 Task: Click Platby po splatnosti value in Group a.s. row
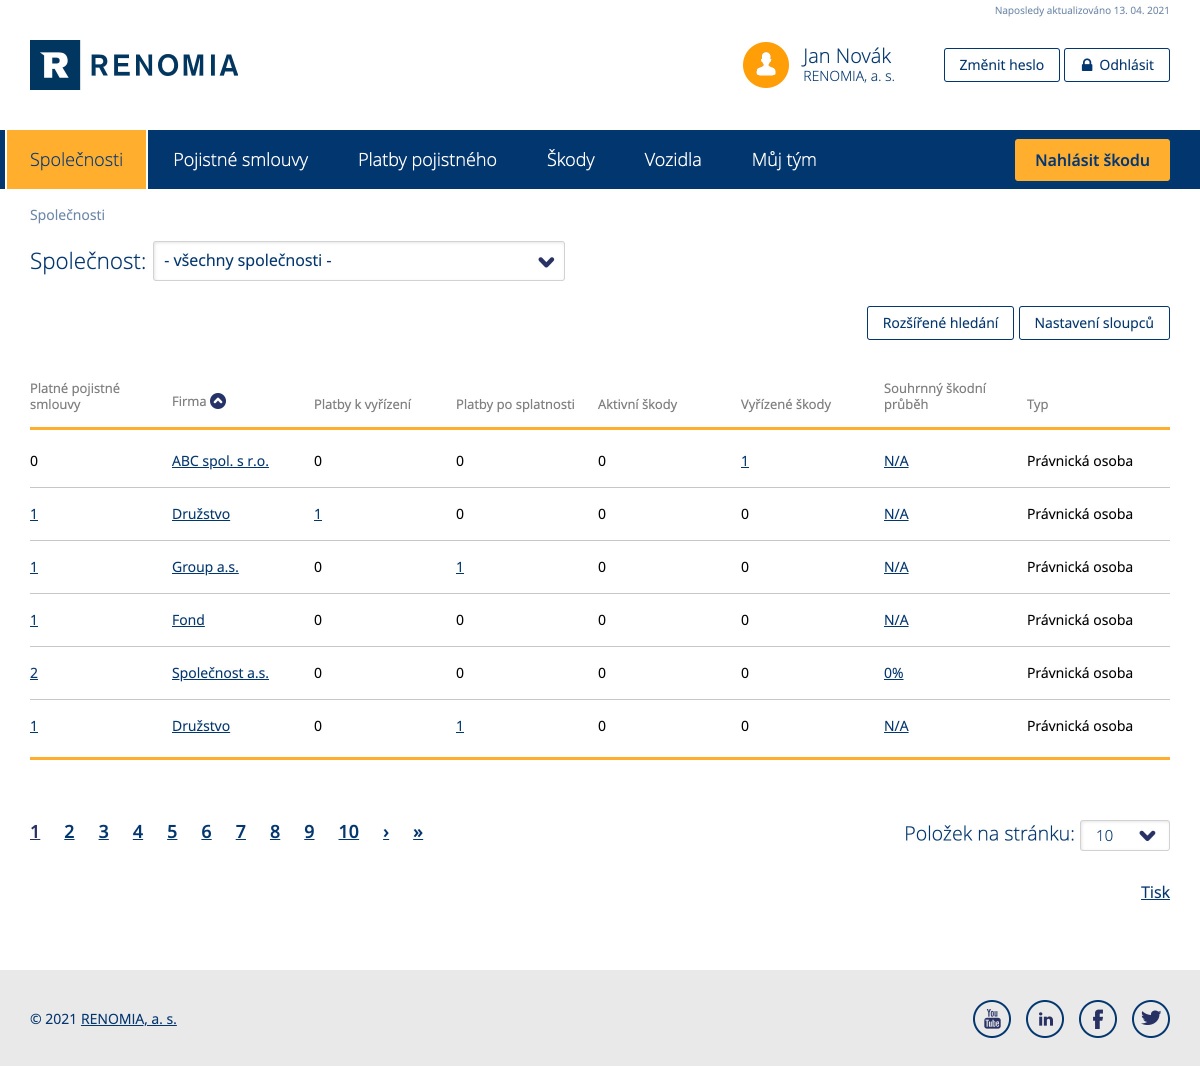pyautogui.click(x=460, y=567)
